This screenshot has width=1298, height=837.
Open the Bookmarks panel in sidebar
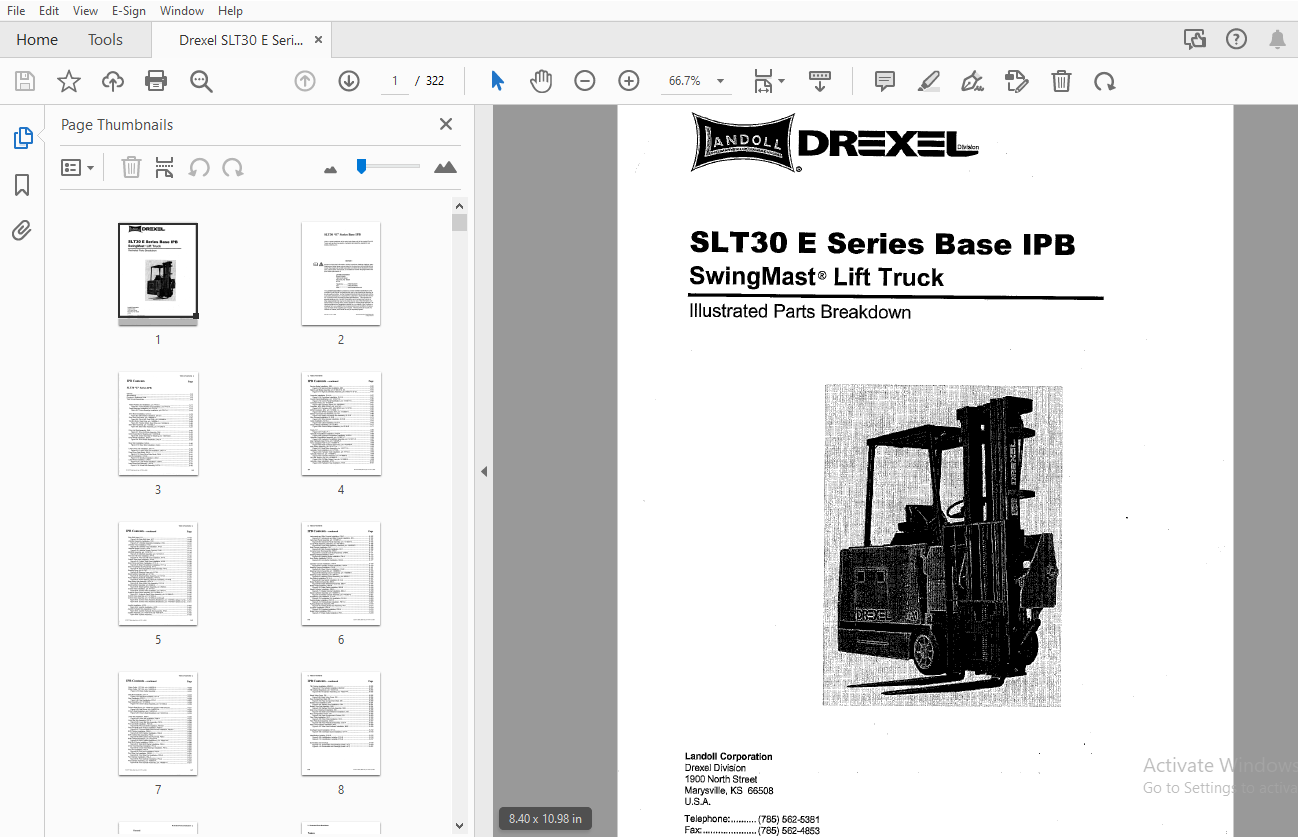tap(22, 185)
